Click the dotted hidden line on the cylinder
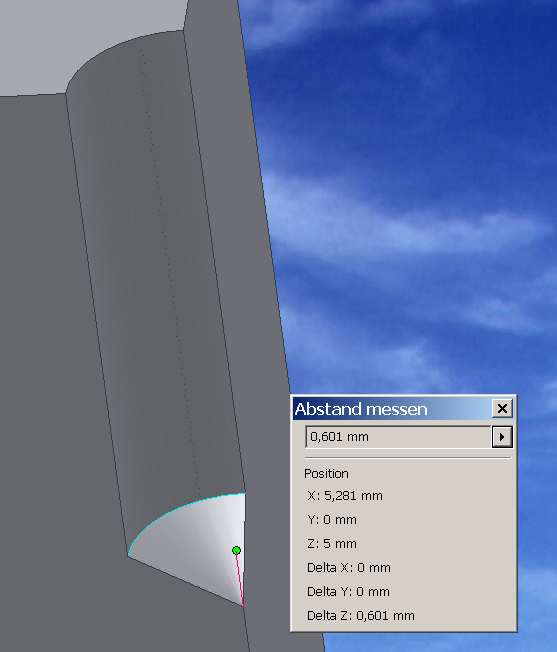Viewport: 557px width, 652px height. (170, 270)
